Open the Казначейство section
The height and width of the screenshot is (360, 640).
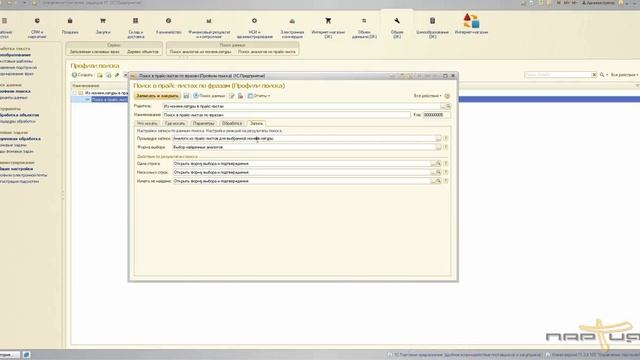169,26
